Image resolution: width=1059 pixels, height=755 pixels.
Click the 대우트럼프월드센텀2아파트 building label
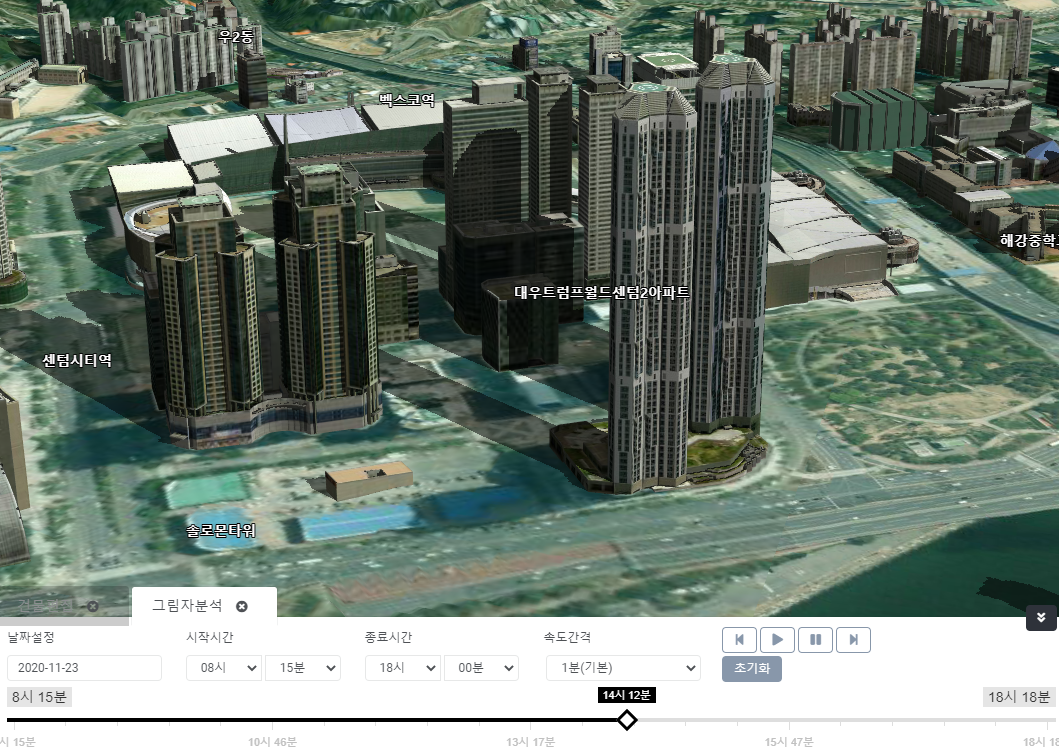tap(602, 293)
